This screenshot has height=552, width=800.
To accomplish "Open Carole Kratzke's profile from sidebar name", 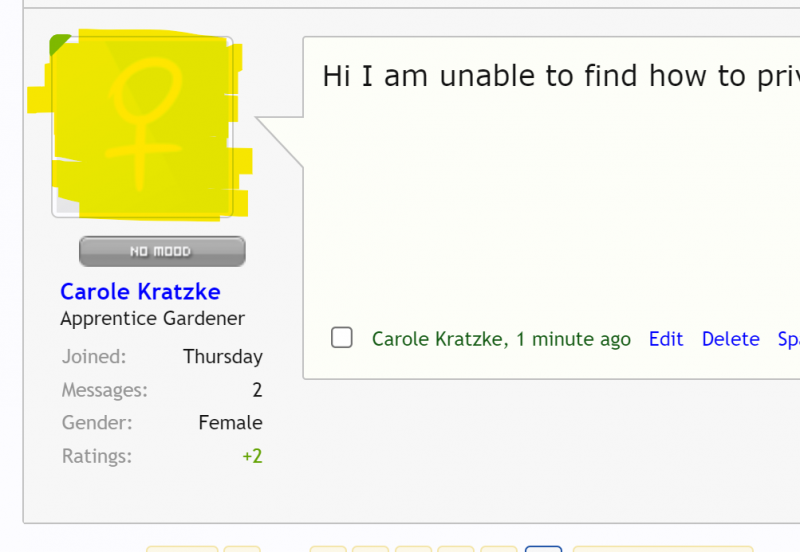I will (x=140, y=291).
